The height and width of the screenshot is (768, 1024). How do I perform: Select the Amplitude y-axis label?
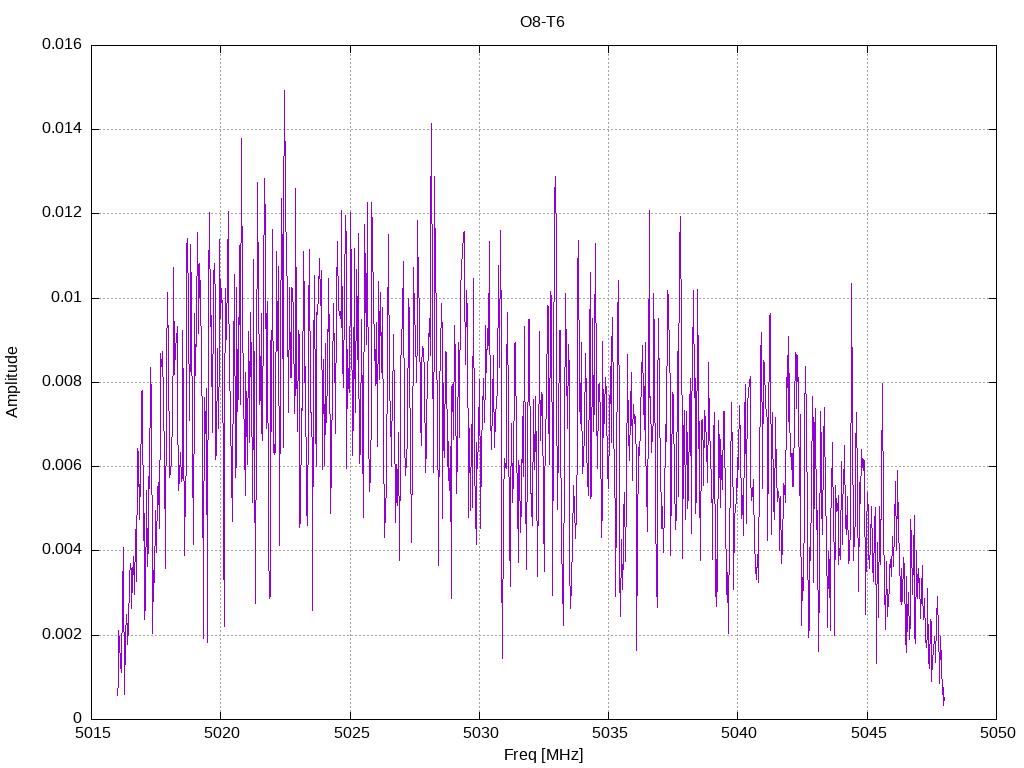(12, 382)
